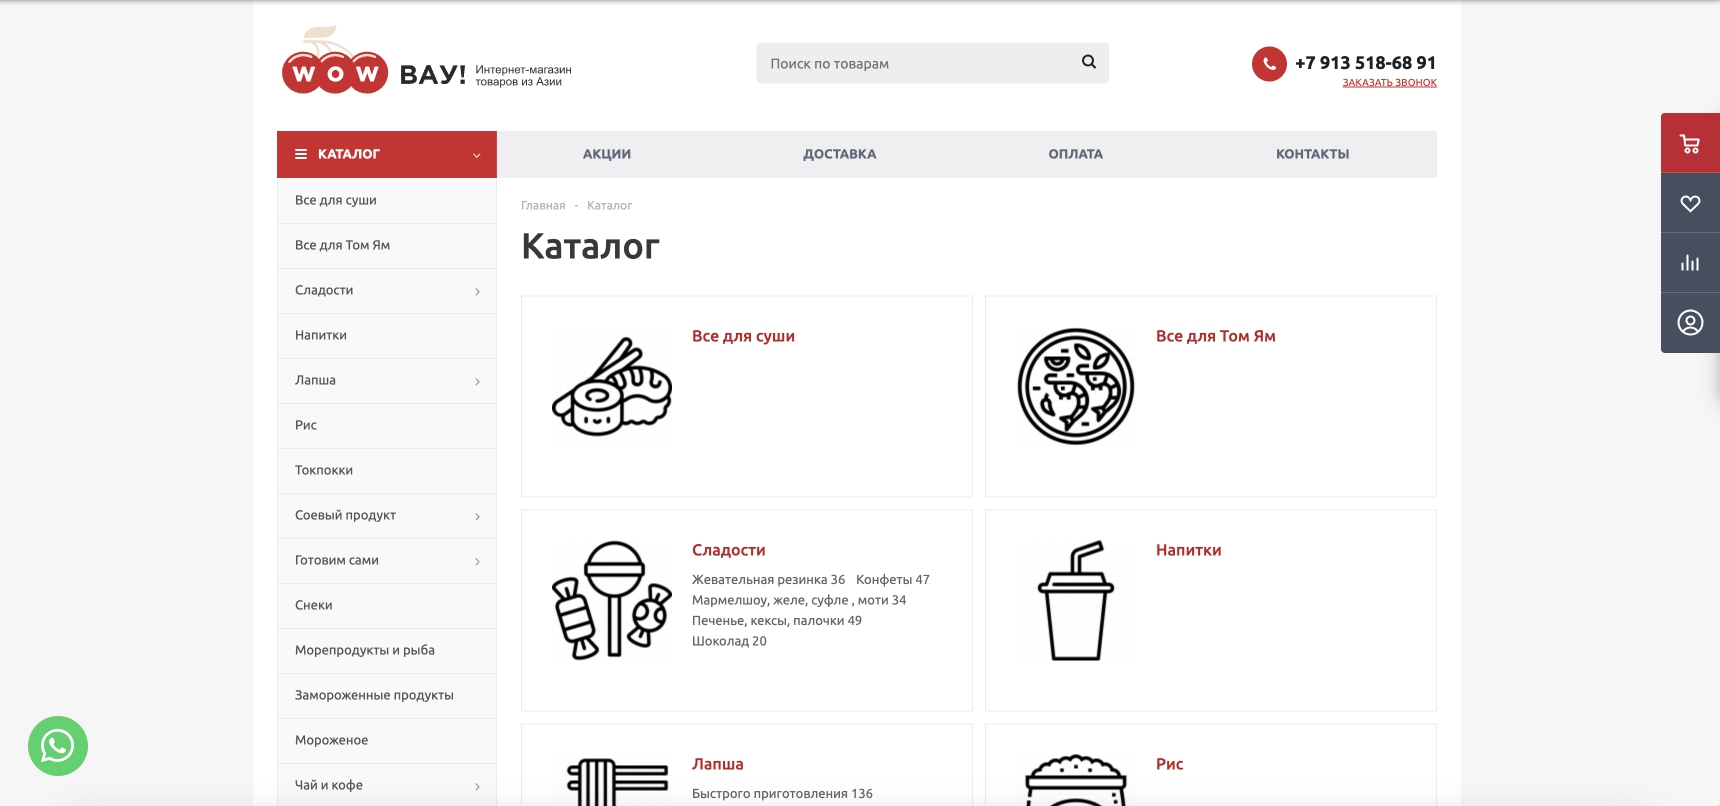Open Шоколад 20 subcategory
The width and height of the screenshot is (1720, 806).
click(x=729, y=641)
